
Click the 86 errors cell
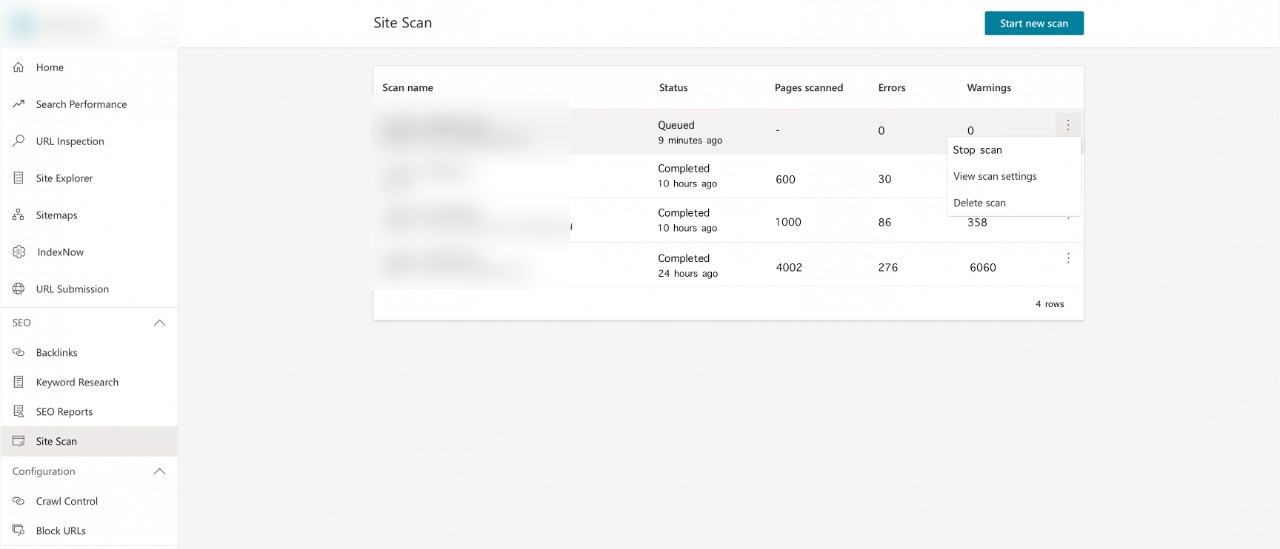click(884, 222)
